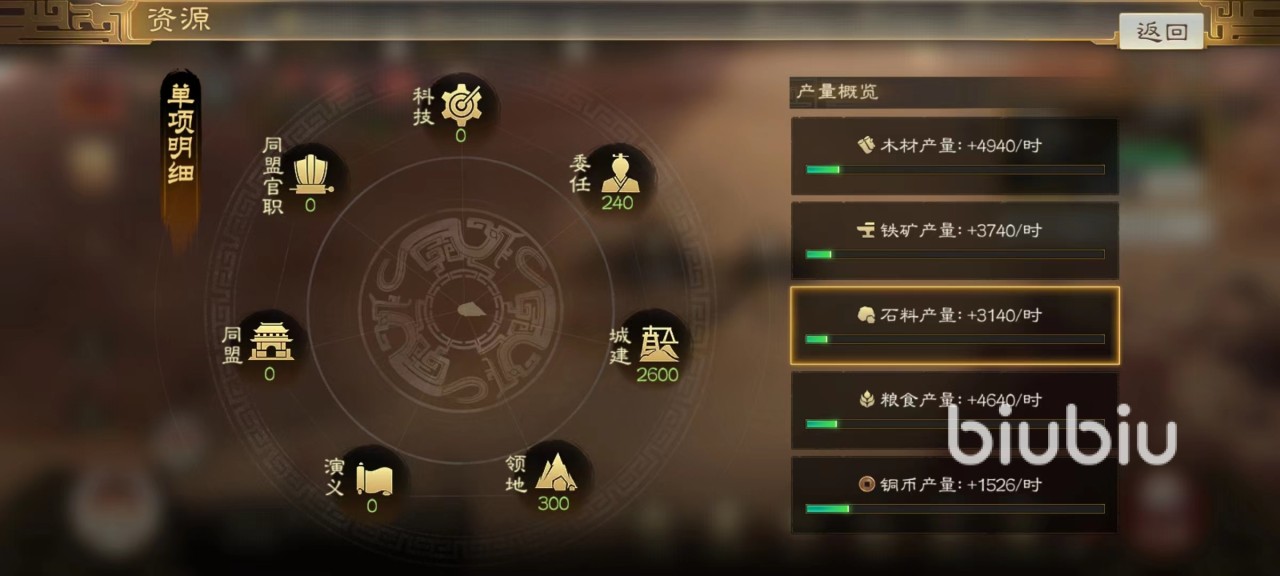This screenshot has width=1280, height=576.
Task: Select the 粮食产量 production row
Action: click(954, 410)
